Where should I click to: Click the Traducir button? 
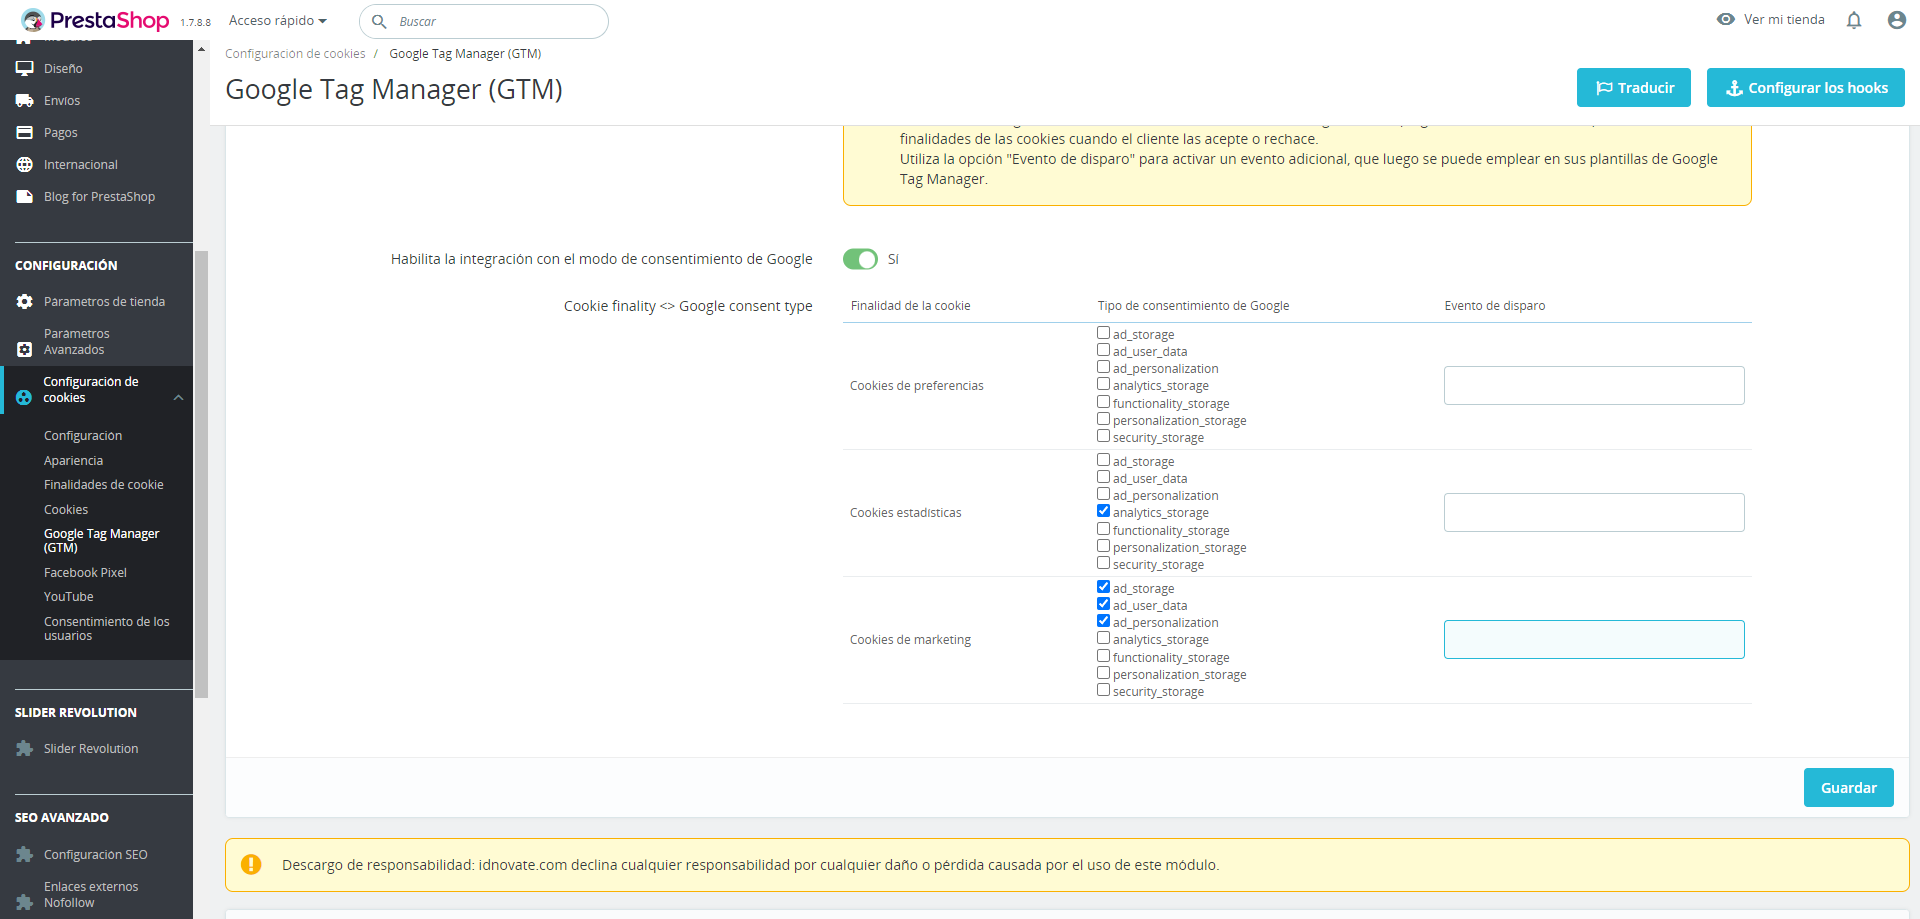(x=1634, y=87)
